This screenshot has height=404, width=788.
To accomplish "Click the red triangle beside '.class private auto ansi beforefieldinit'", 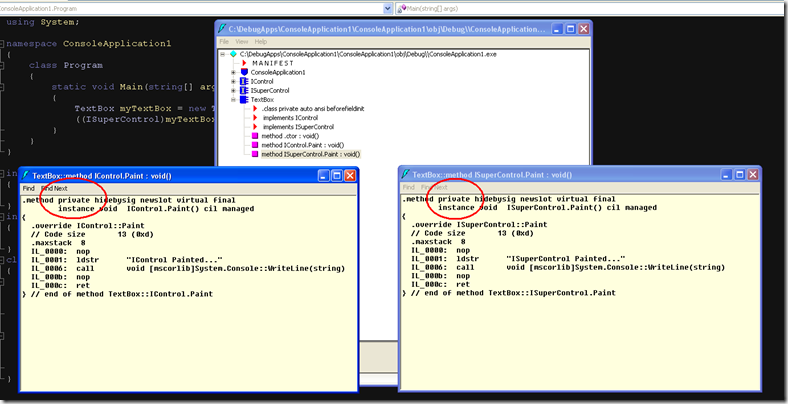I will click(x=255, y=109).
